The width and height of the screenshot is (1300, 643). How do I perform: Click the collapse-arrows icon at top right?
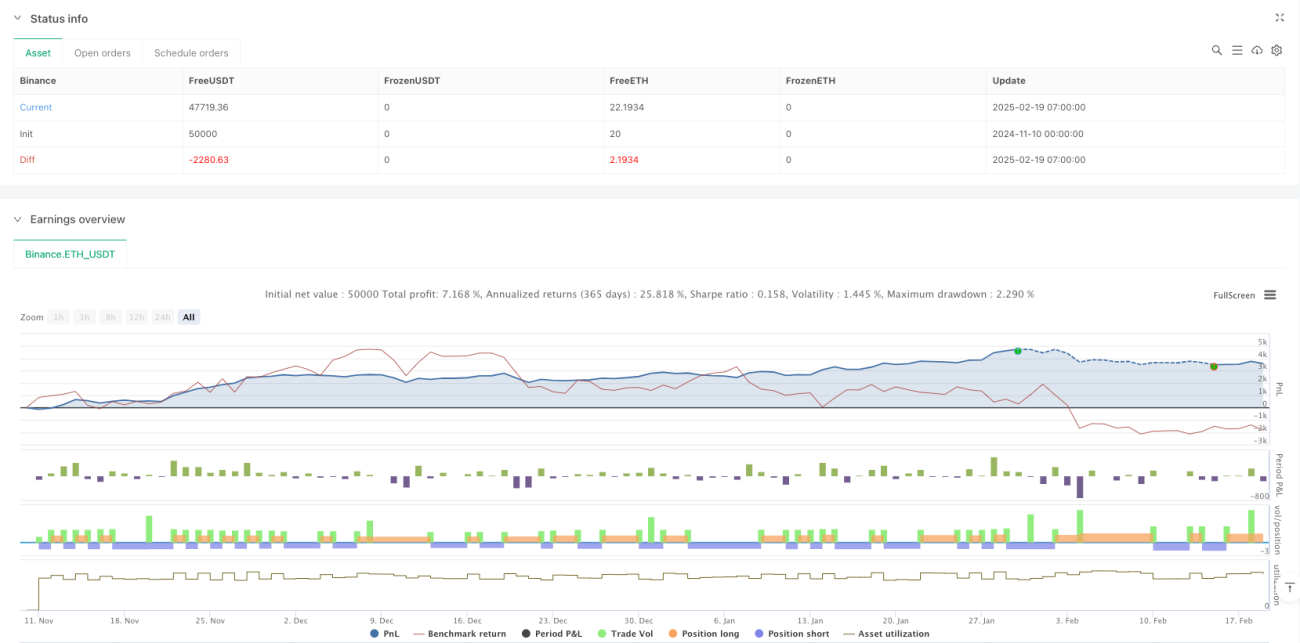click(1279, 18)
